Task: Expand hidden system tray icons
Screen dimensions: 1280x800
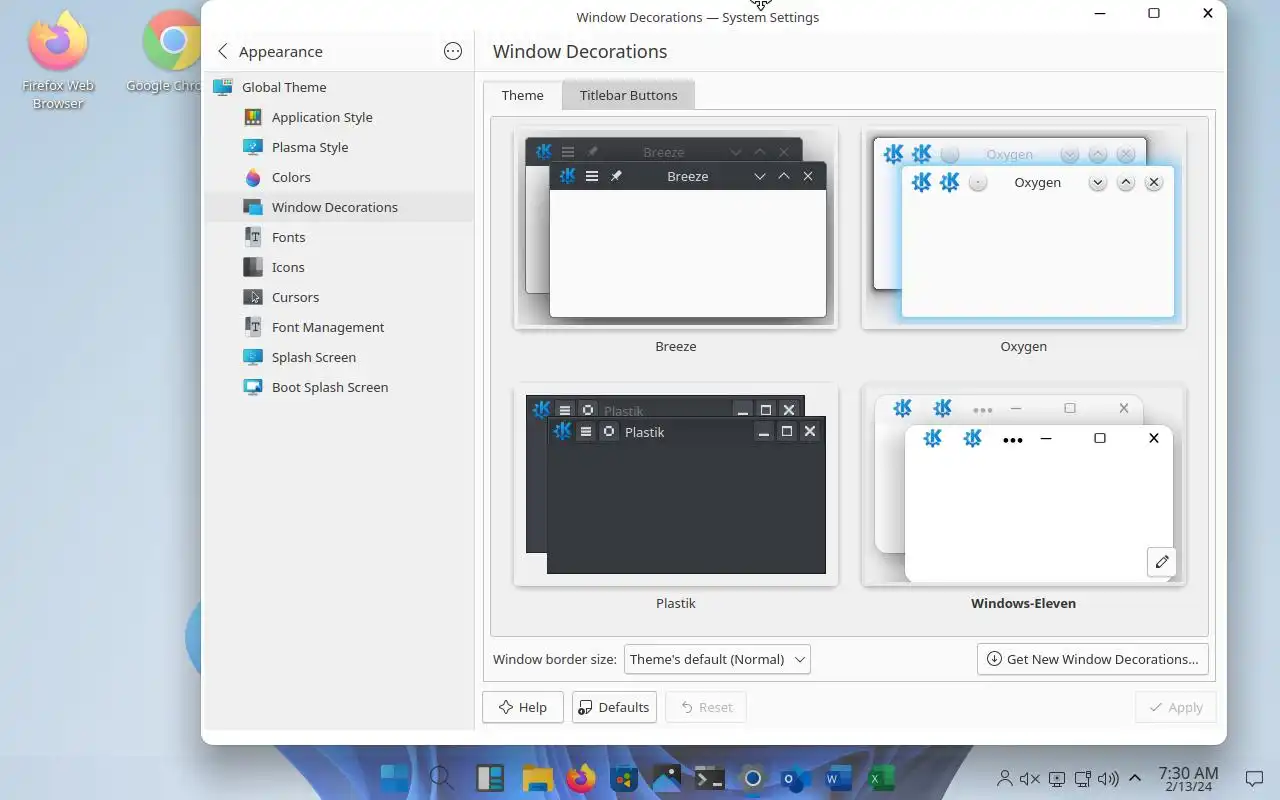Action: 1135,778
